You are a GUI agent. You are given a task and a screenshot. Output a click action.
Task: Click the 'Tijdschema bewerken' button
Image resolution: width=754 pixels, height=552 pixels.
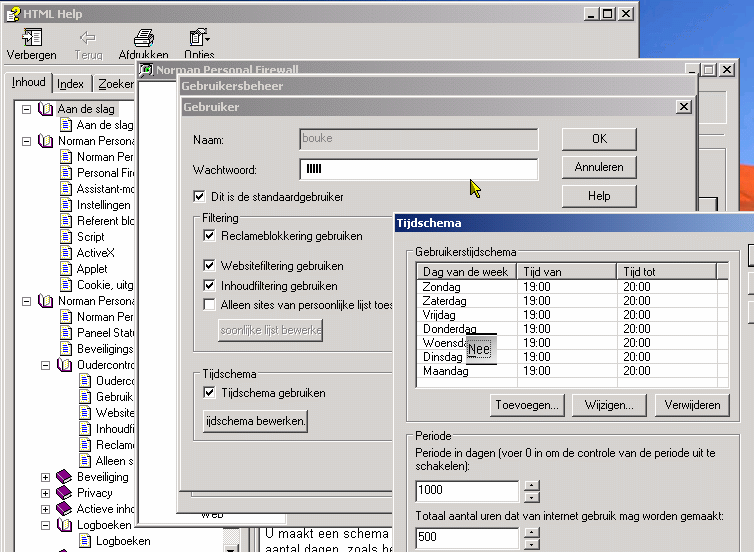click(x=255, y=421)
